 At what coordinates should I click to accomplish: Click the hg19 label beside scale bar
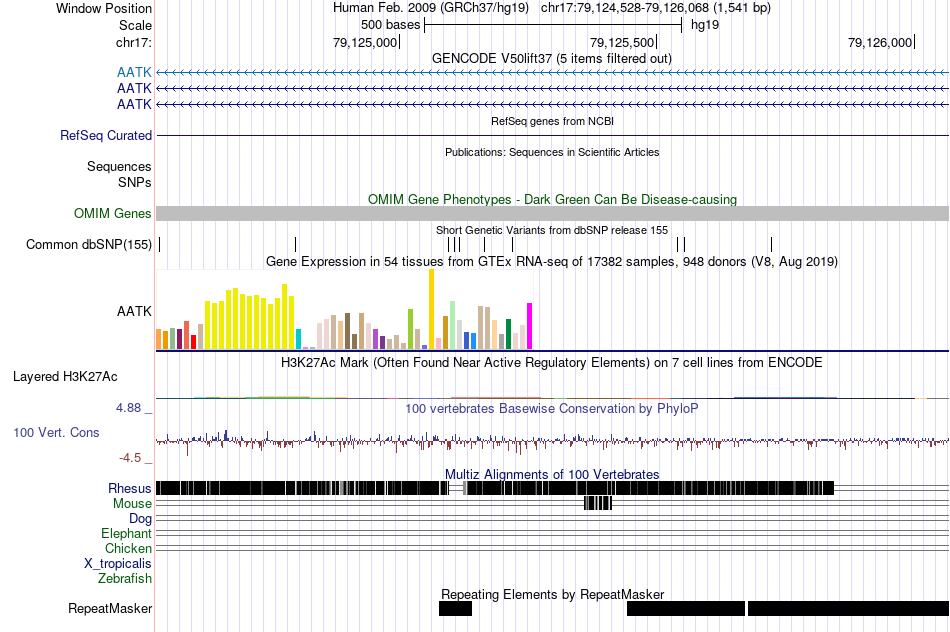point(705,25)
